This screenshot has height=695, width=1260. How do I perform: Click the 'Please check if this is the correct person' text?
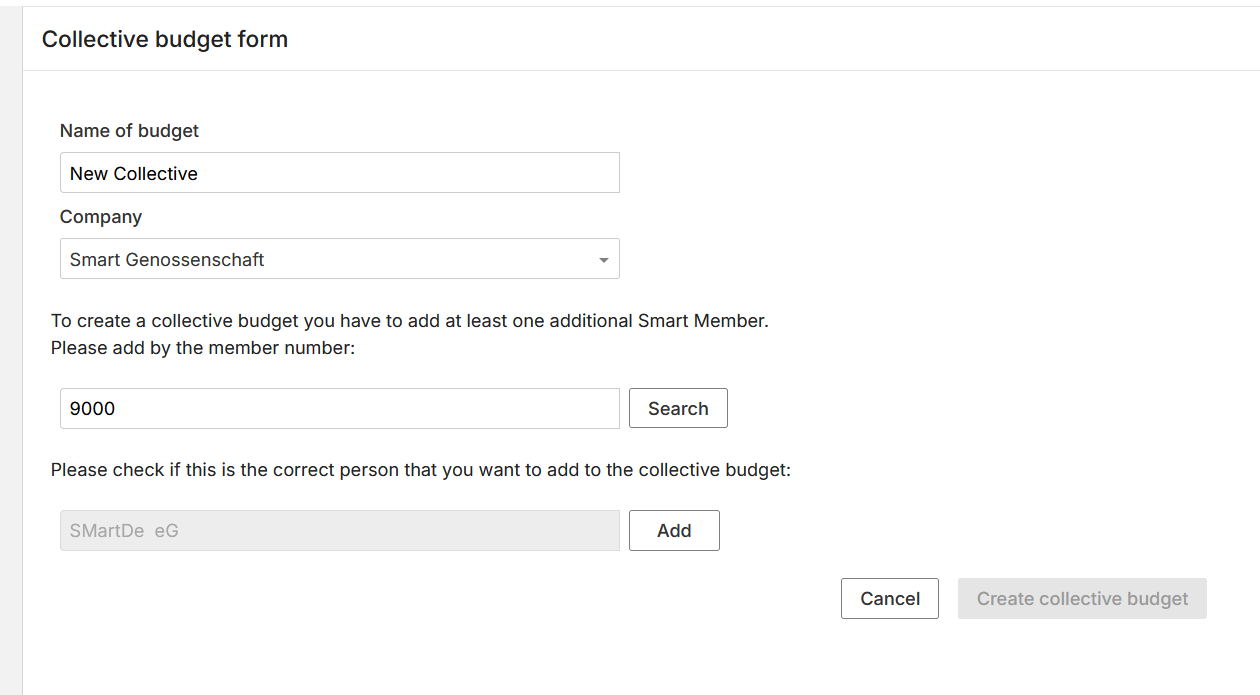point(421,470)
